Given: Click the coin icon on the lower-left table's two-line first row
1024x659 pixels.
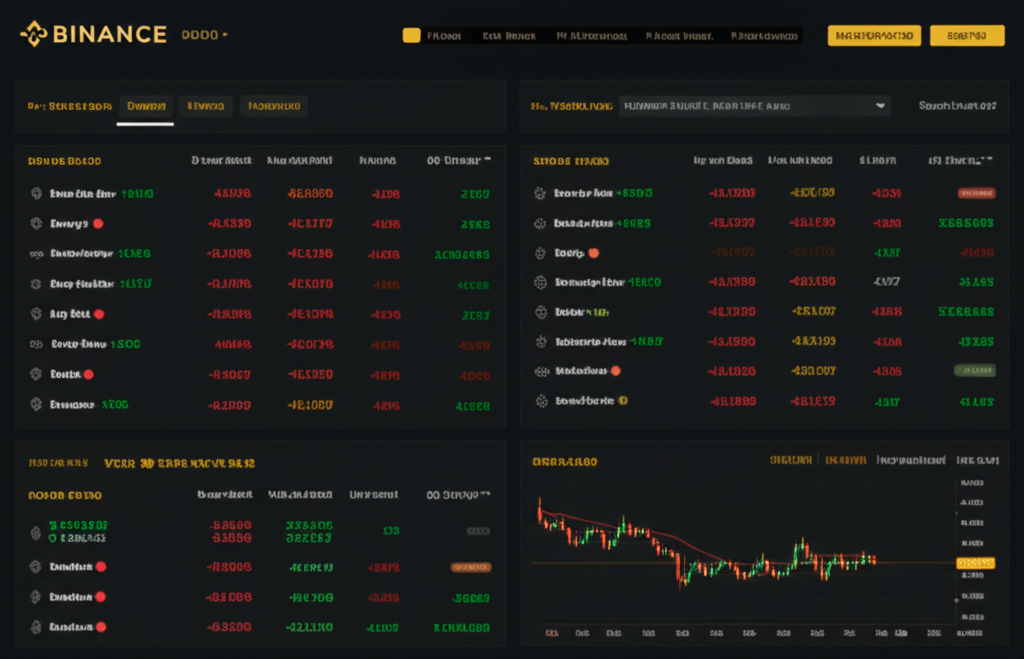Looking at the screenshot, I should pyautogui.click(x=36, y=533).
